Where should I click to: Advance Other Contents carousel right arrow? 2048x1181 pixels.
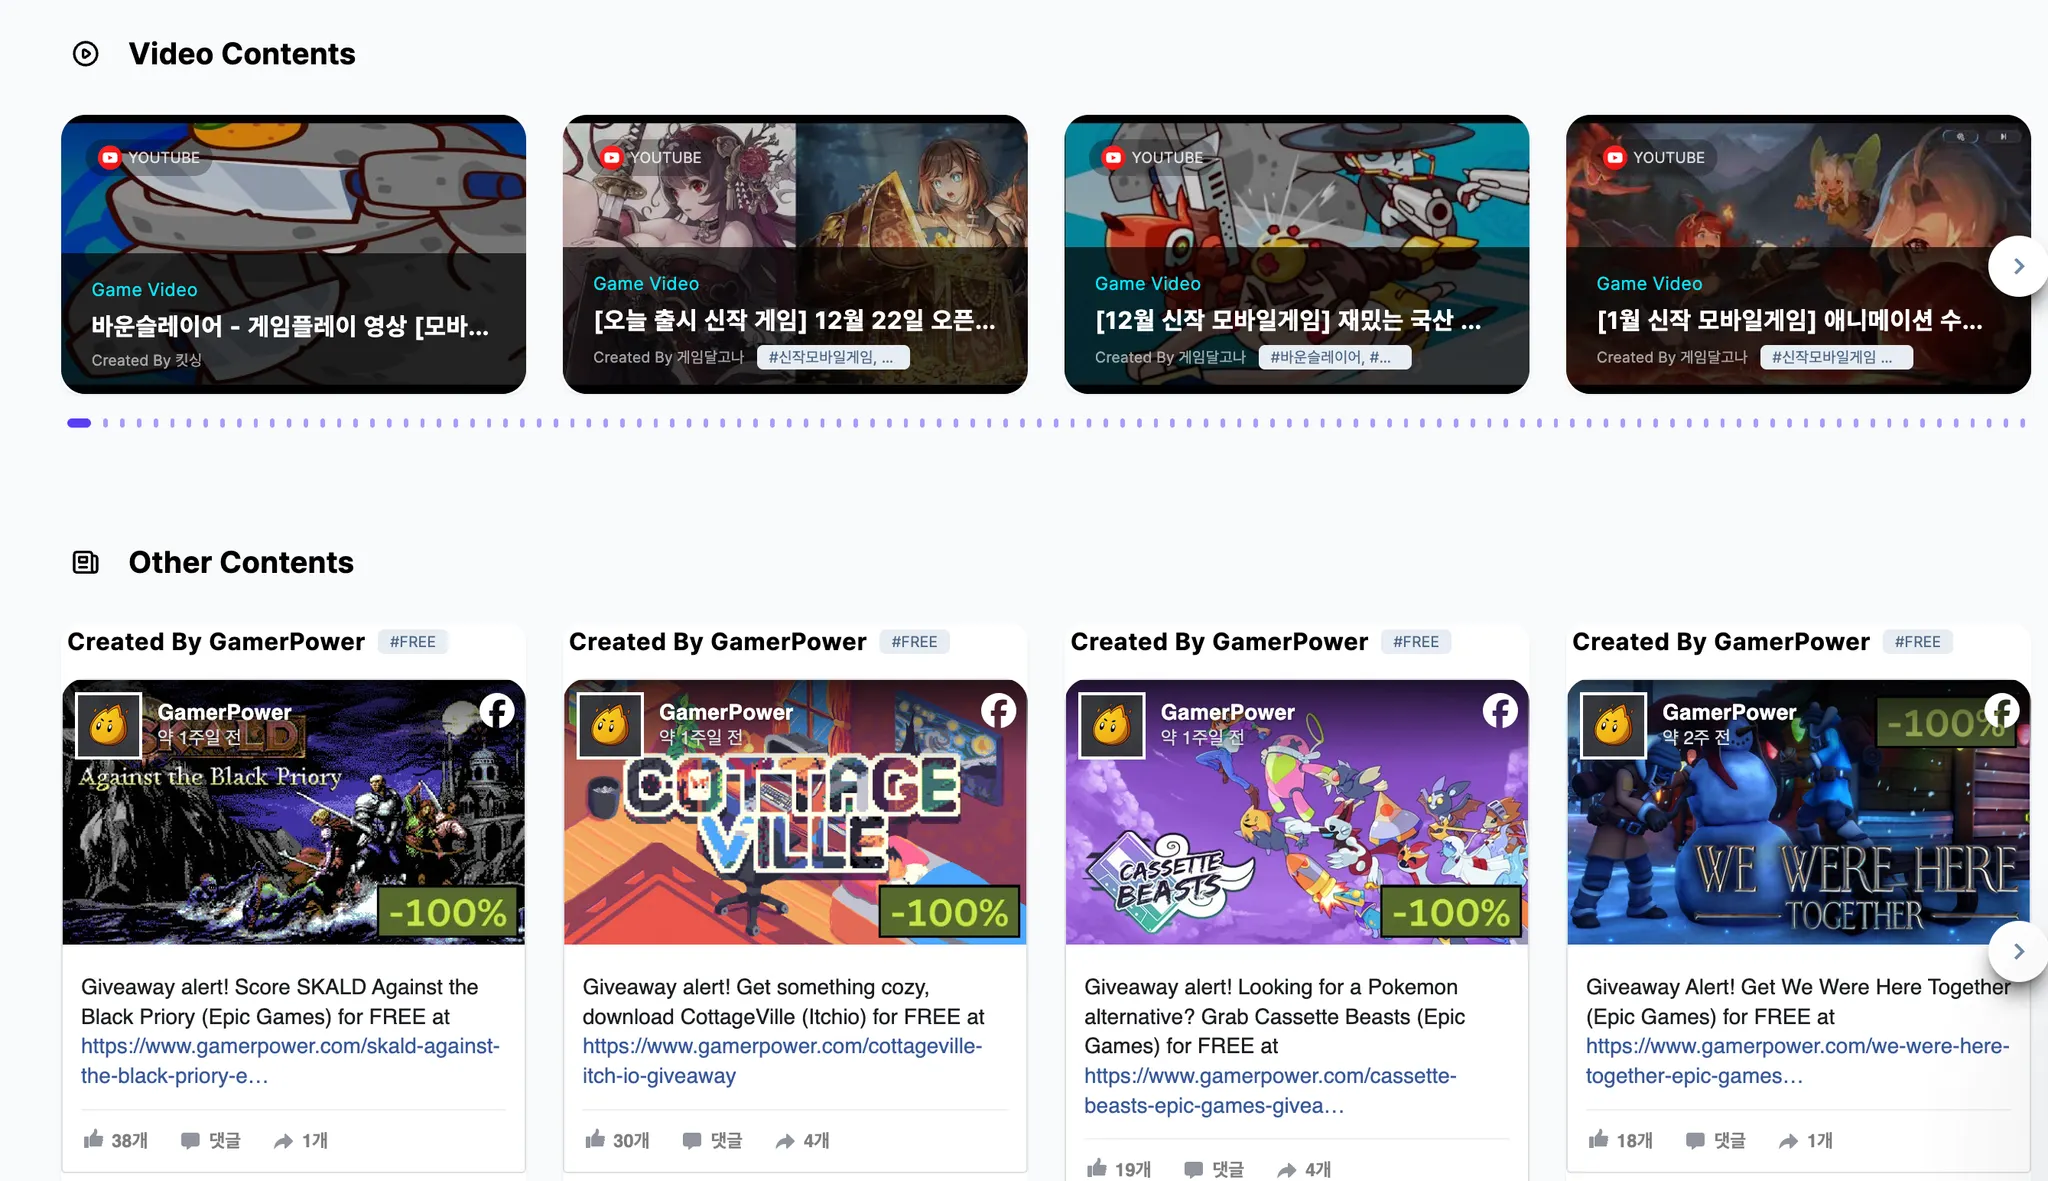pos(2018,951)
